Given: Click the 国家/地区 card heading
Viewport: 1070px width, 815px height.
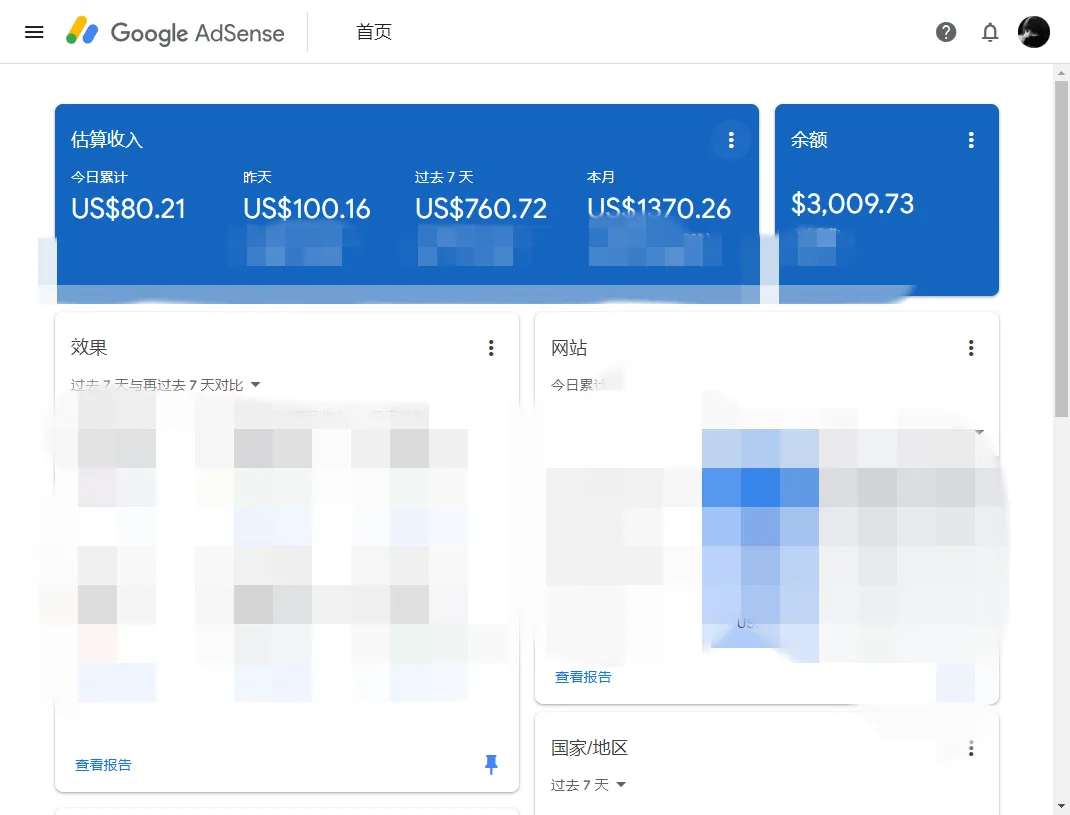Looking at the screenshot, I should pos(590,748).
